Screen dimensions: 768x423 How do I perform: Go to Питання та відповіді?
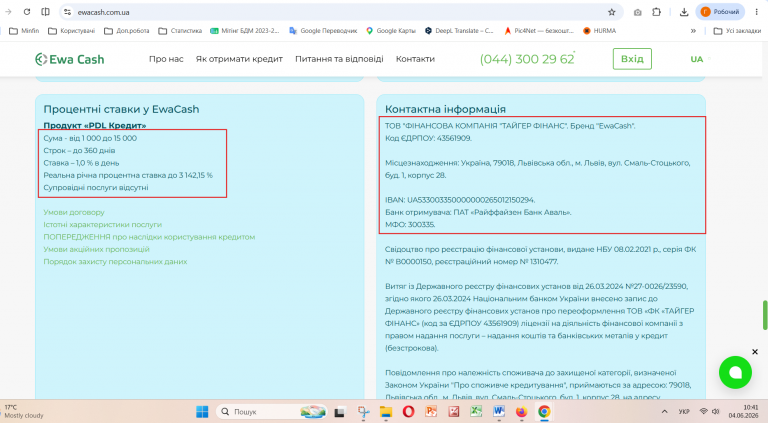click(x=339, y=59)
